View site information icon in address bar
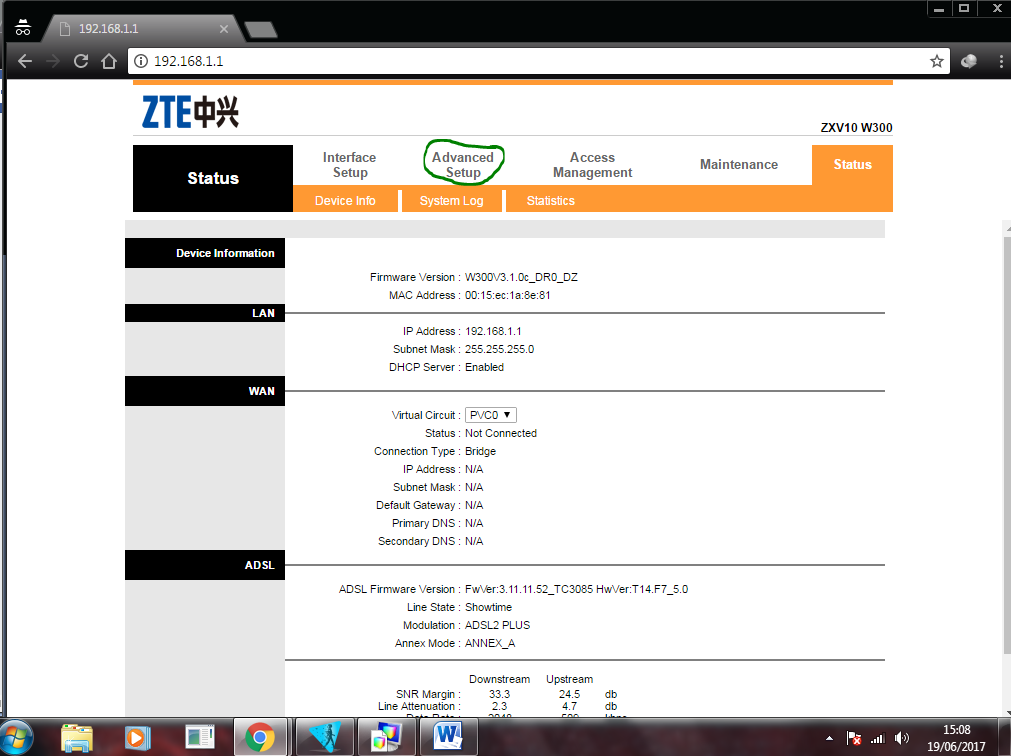The width and height of the screenshot is (1011, 756). (x=141, y=61)
